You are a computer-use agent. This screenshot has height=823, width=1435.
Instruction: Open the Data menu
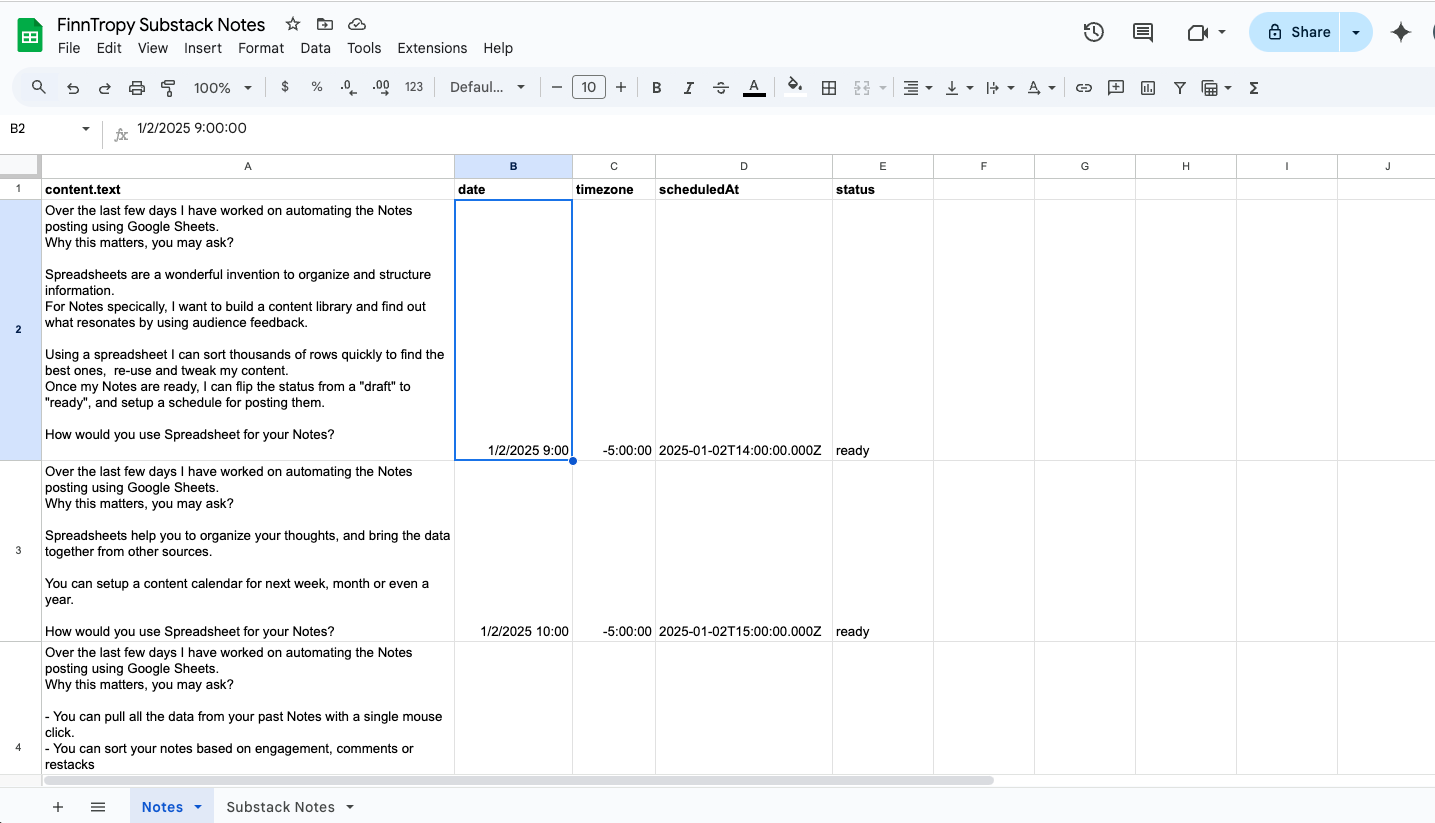(315, 48)
